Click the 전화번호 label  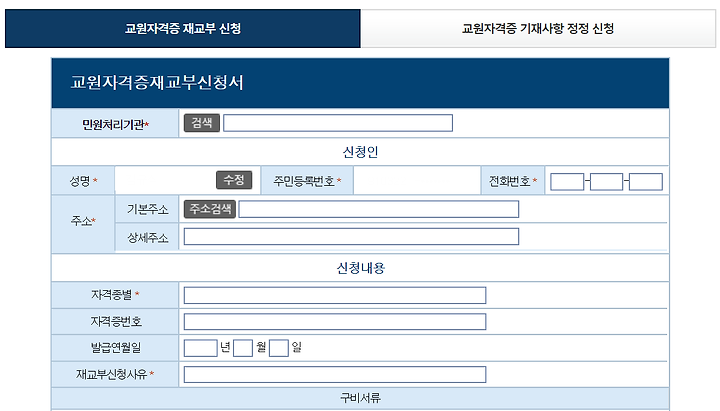510,181
